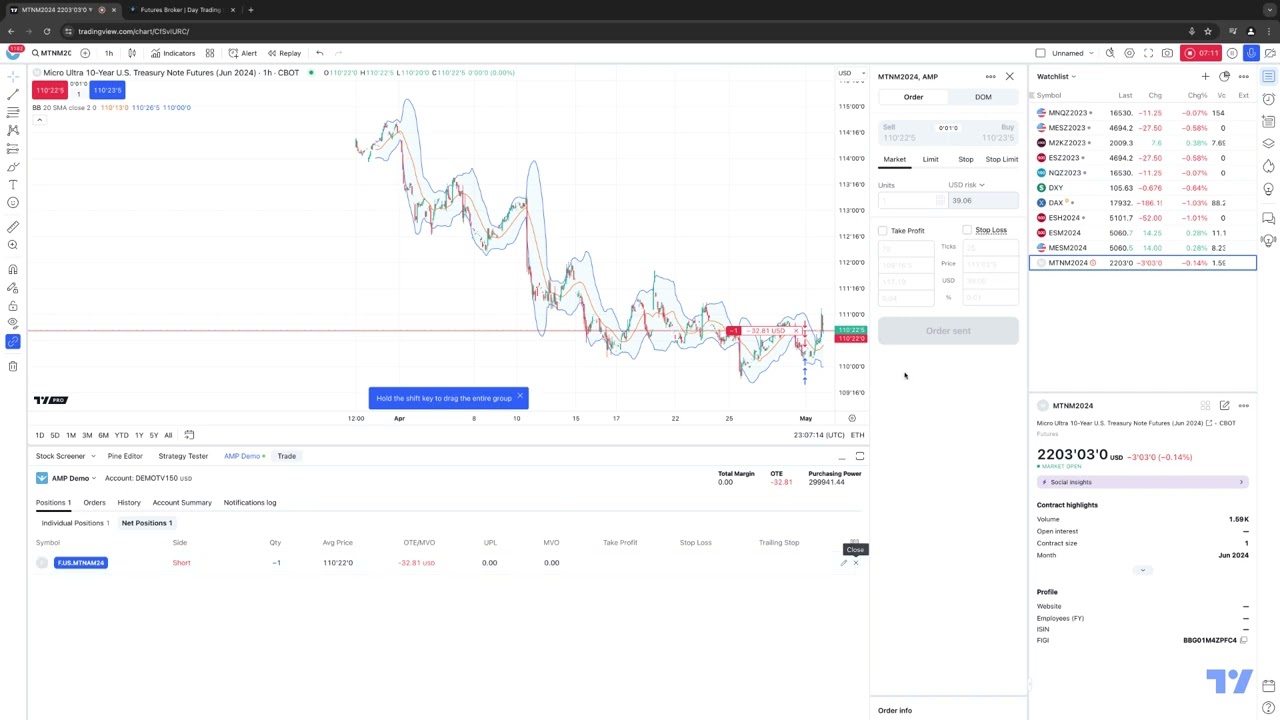Add symbol to watchlist plus icon
The image size is (1280, 720).
(1205, 76)
